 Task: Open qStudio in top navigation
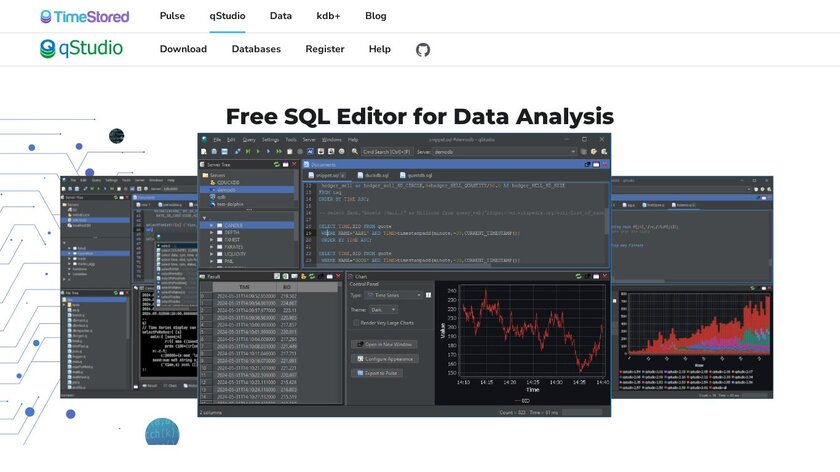point(227,16)
